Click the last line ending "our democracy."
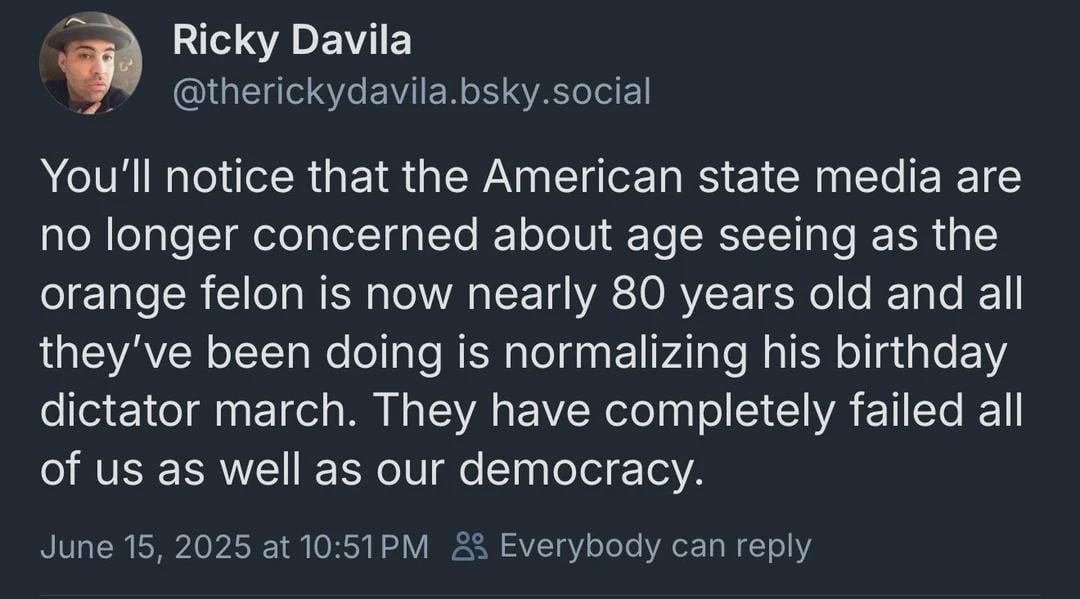Image resolution: width=1080 pixels, height=599 pixels. pos(366,469)
